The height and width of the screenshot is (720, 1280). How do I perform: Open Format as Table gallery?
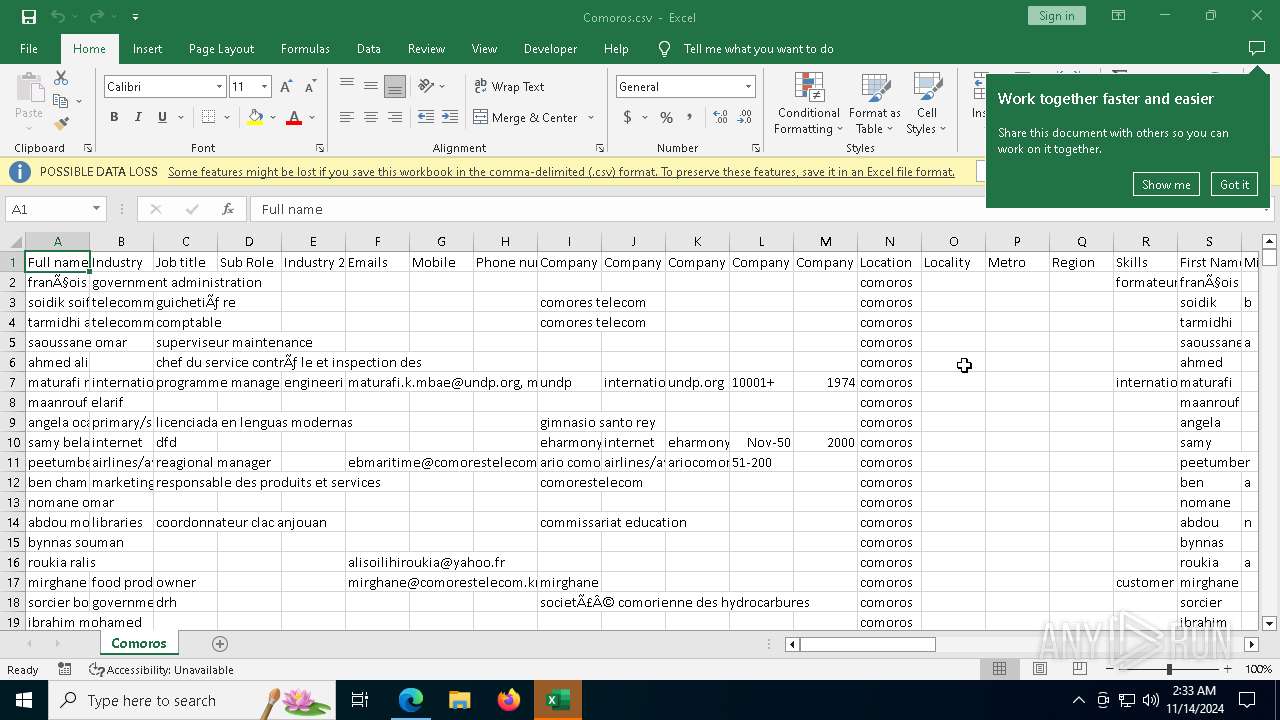pos(875,104)
